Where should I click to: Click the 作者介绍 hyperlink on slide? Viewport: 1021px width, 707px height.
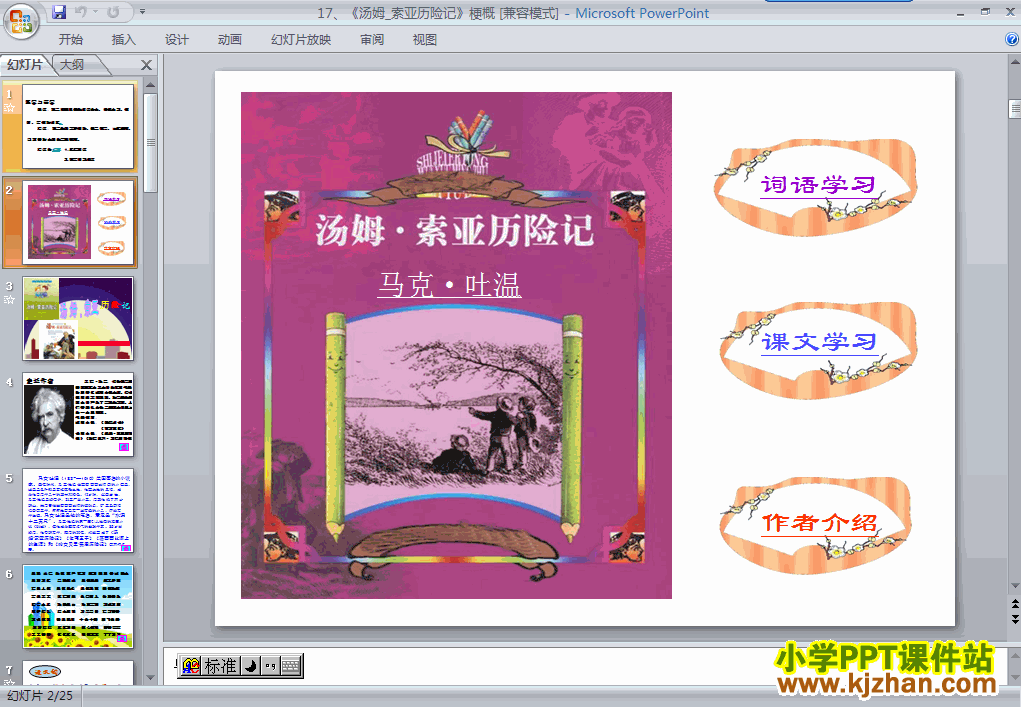click(x=819, y=523)
